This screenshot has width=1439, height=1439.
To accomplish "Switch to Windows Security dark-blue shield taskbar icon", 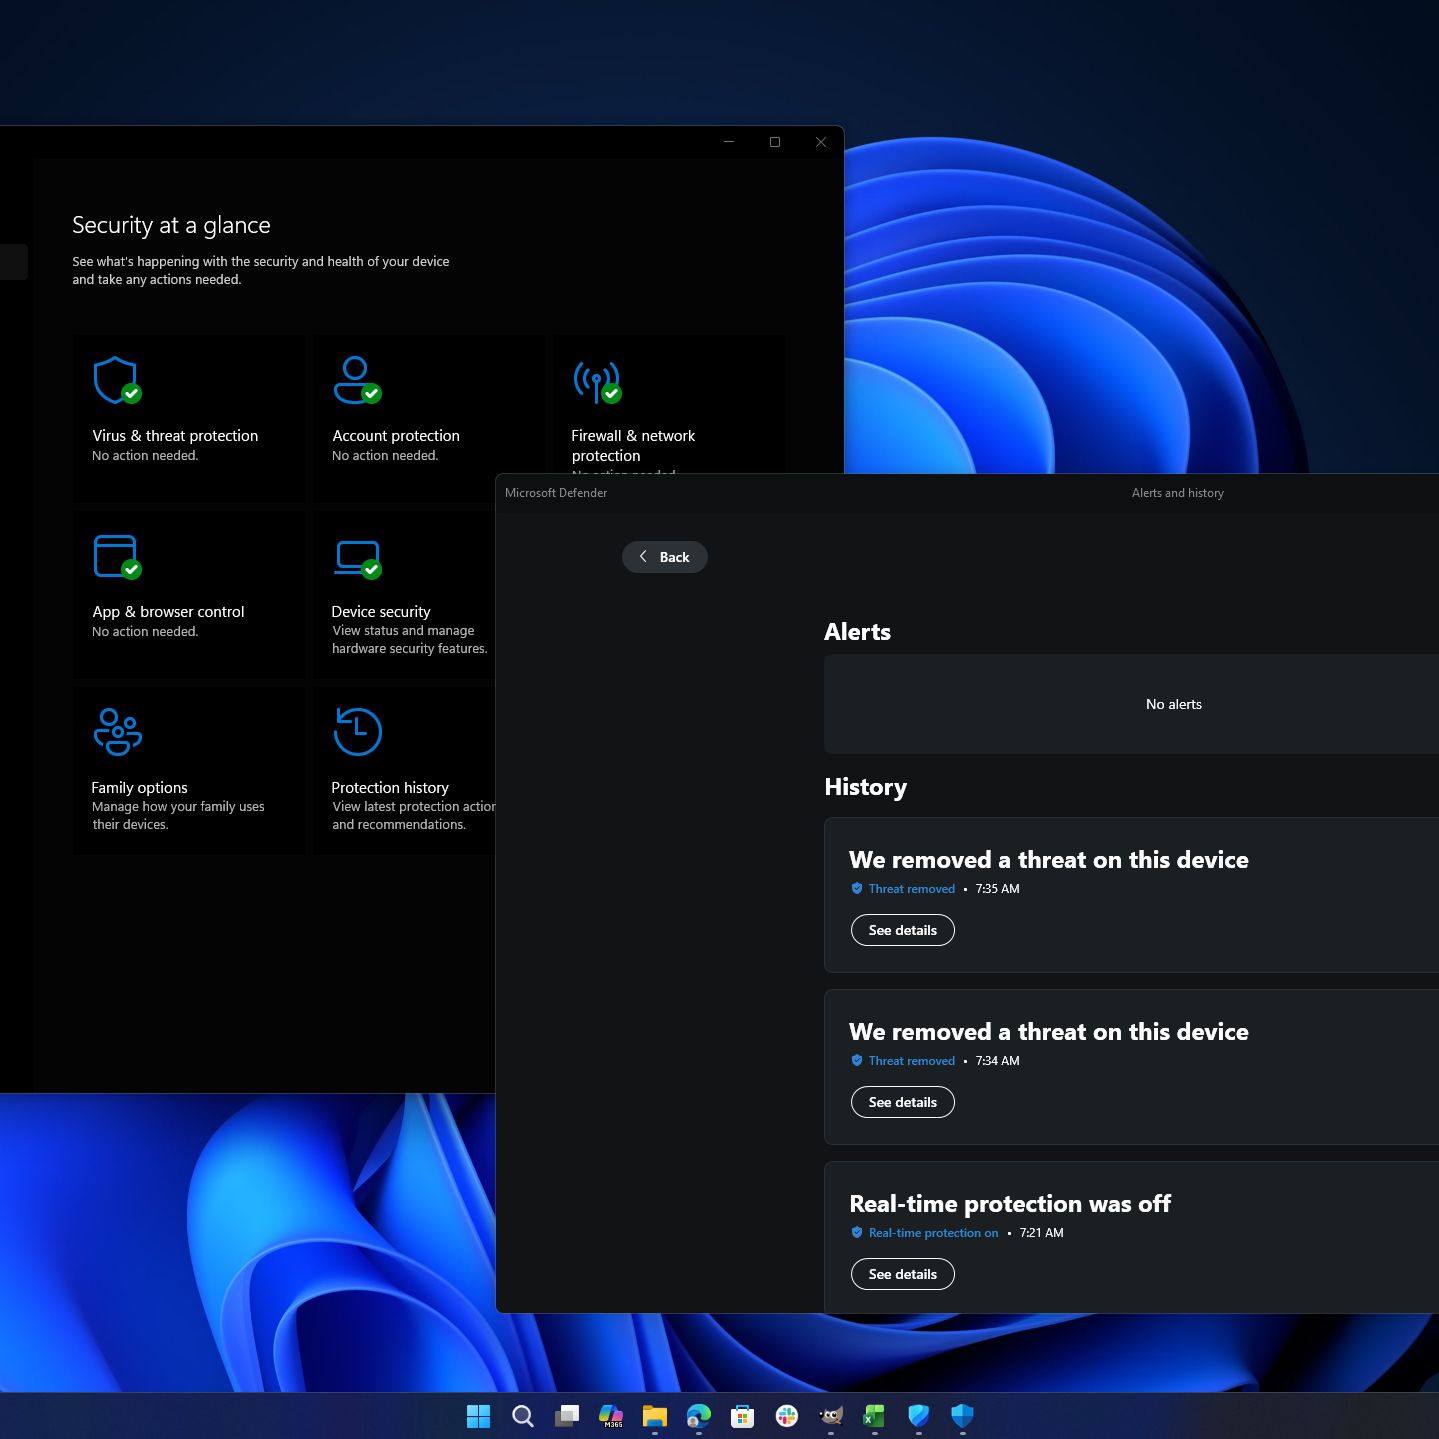I will click(x=962, y=1415).
